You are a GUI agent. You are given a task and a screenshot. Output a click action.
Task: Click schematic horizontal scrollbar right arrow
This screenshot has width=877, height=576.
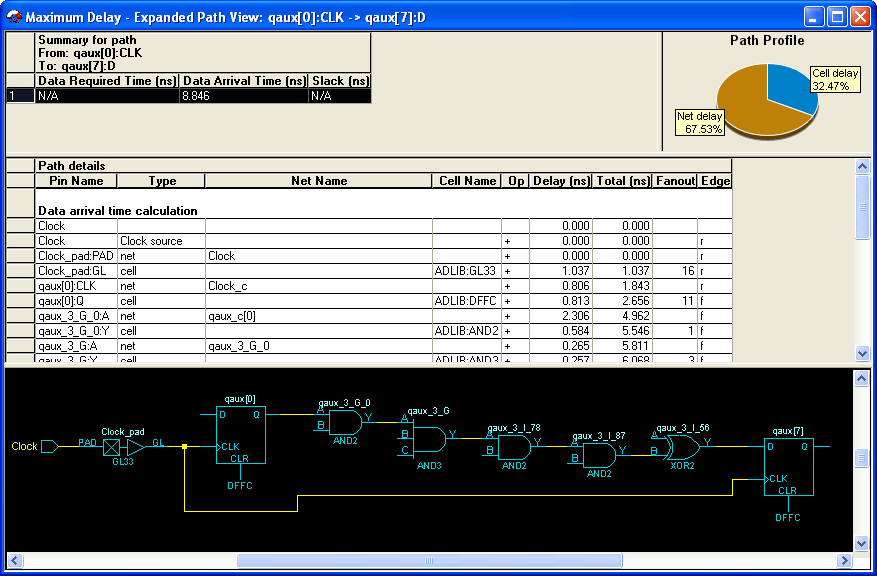click(x=844, y=560)
